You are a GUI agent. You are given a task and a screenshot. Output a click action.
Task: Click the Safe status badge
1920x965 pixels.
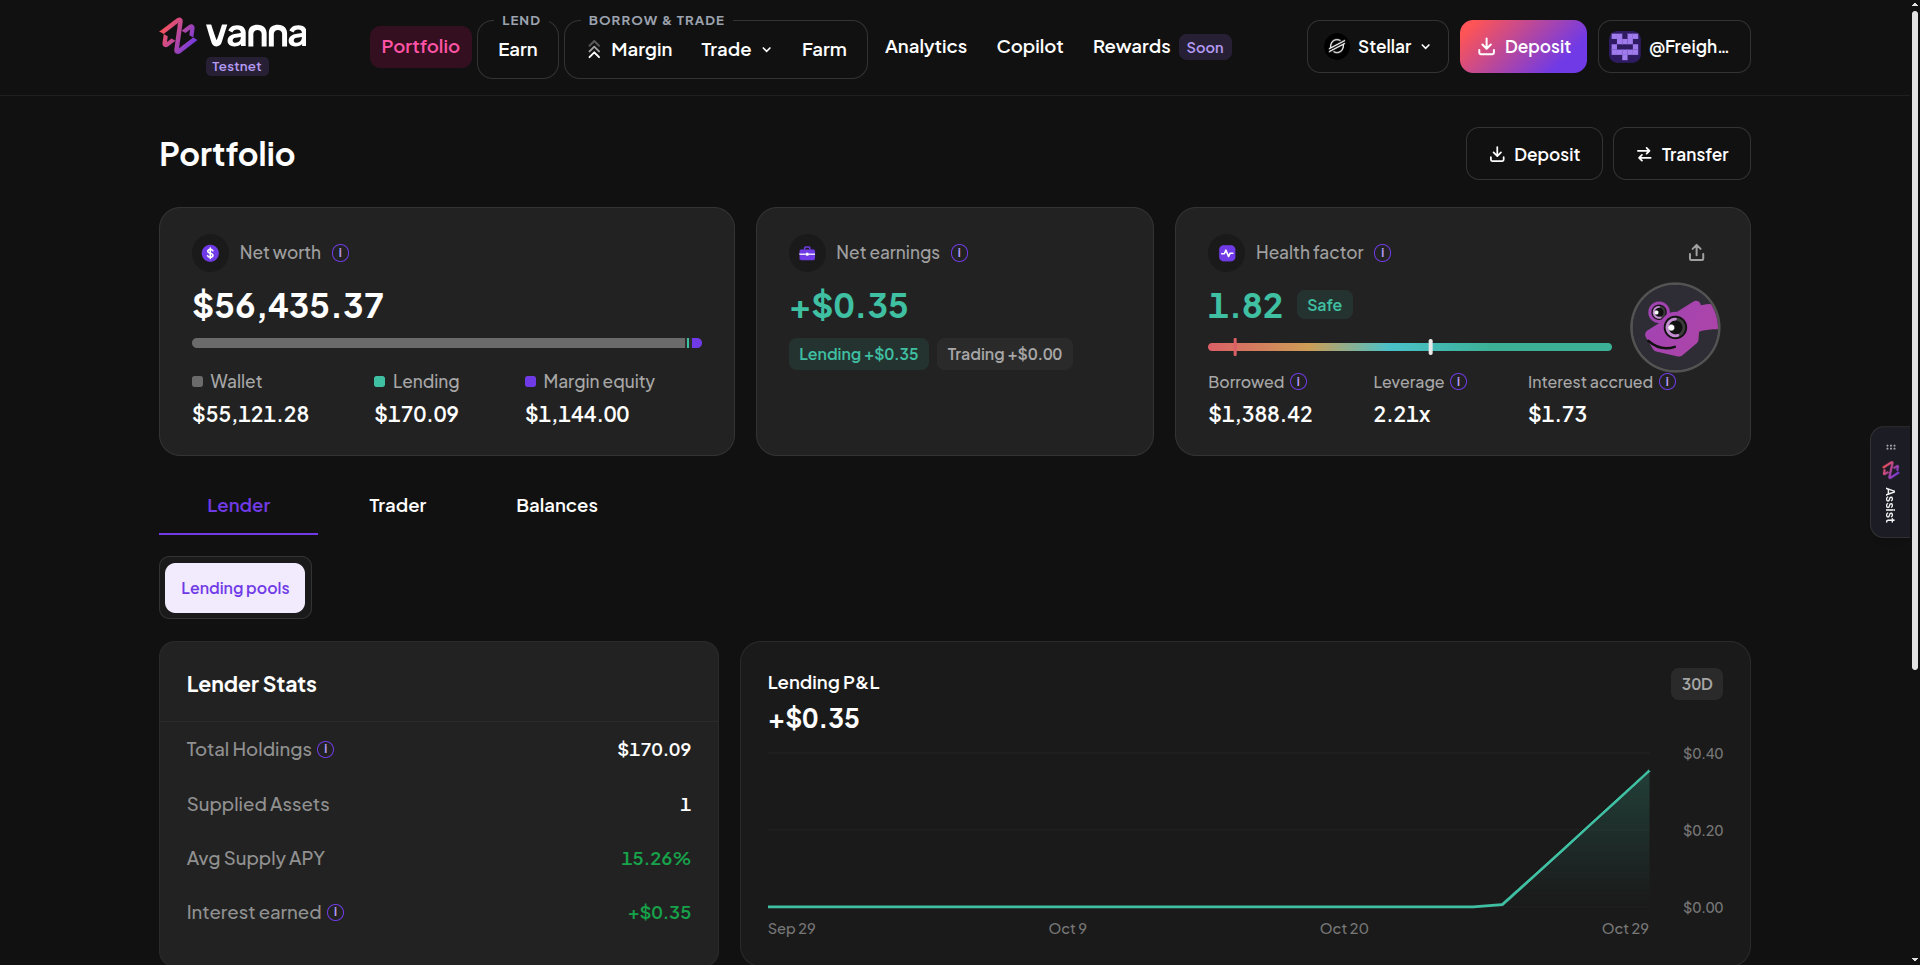coord(1324,305)
